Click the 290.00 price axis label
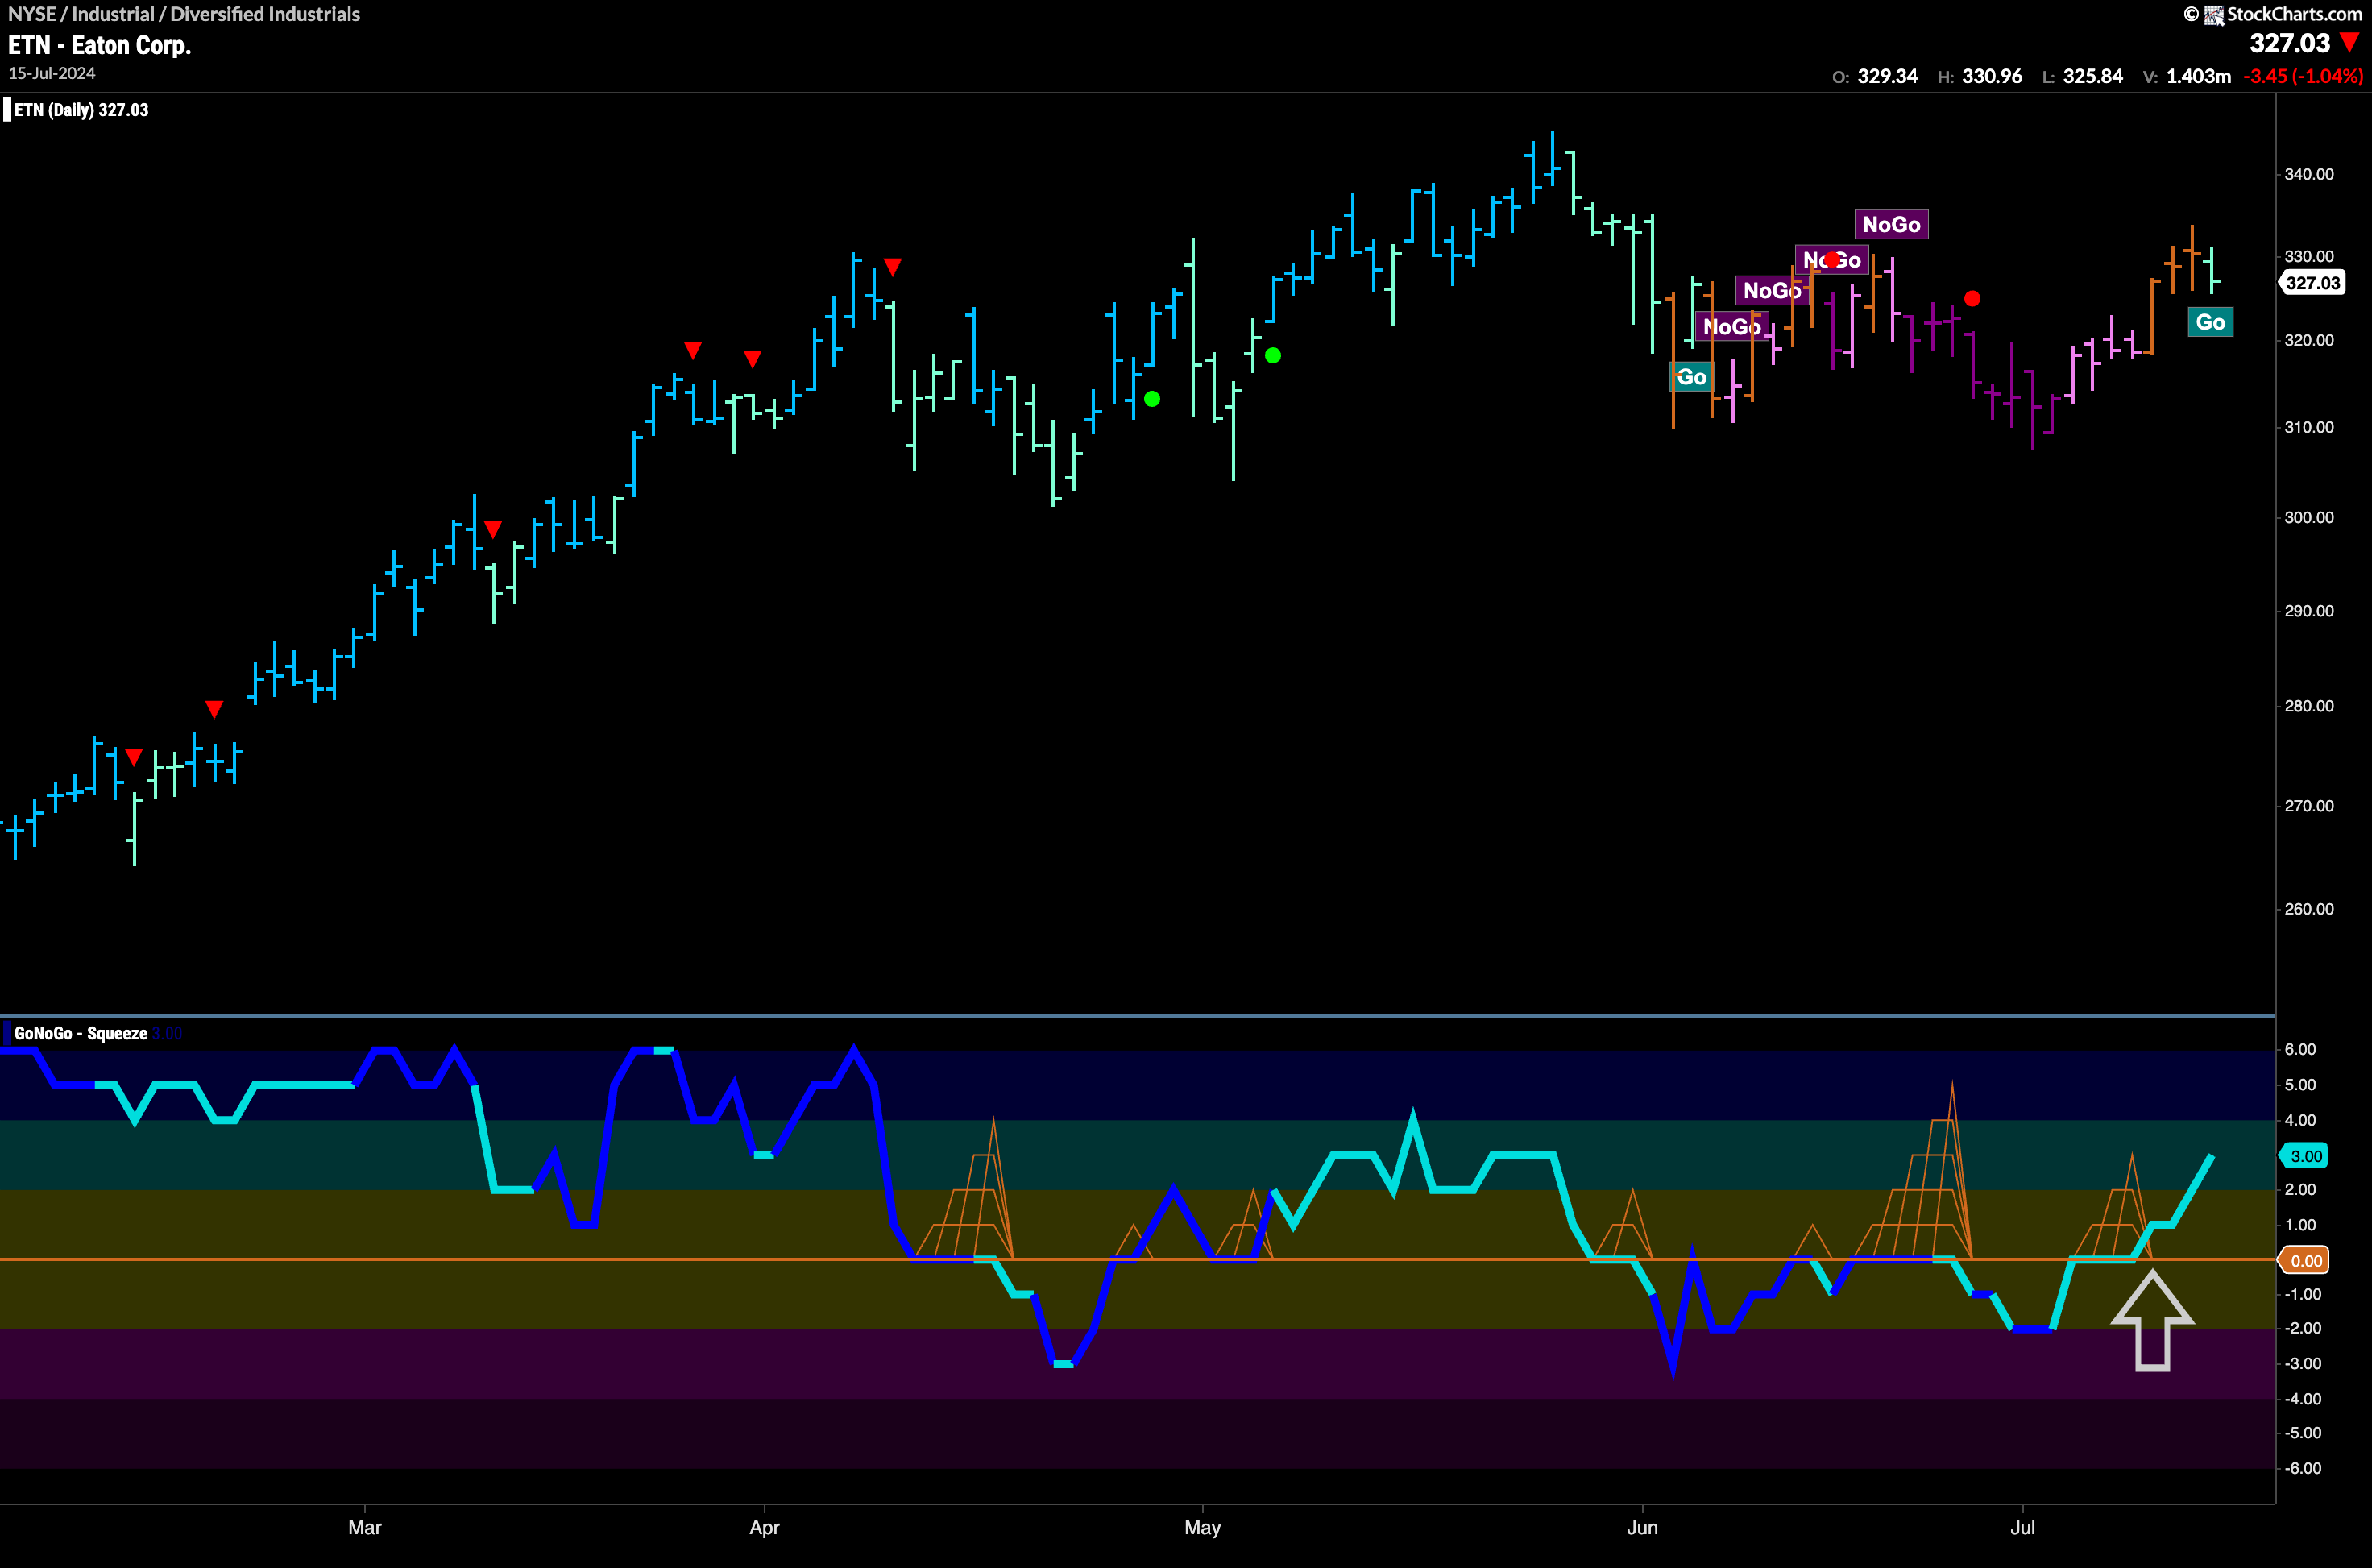2372x1568 pixels. tap(2309, 611)
